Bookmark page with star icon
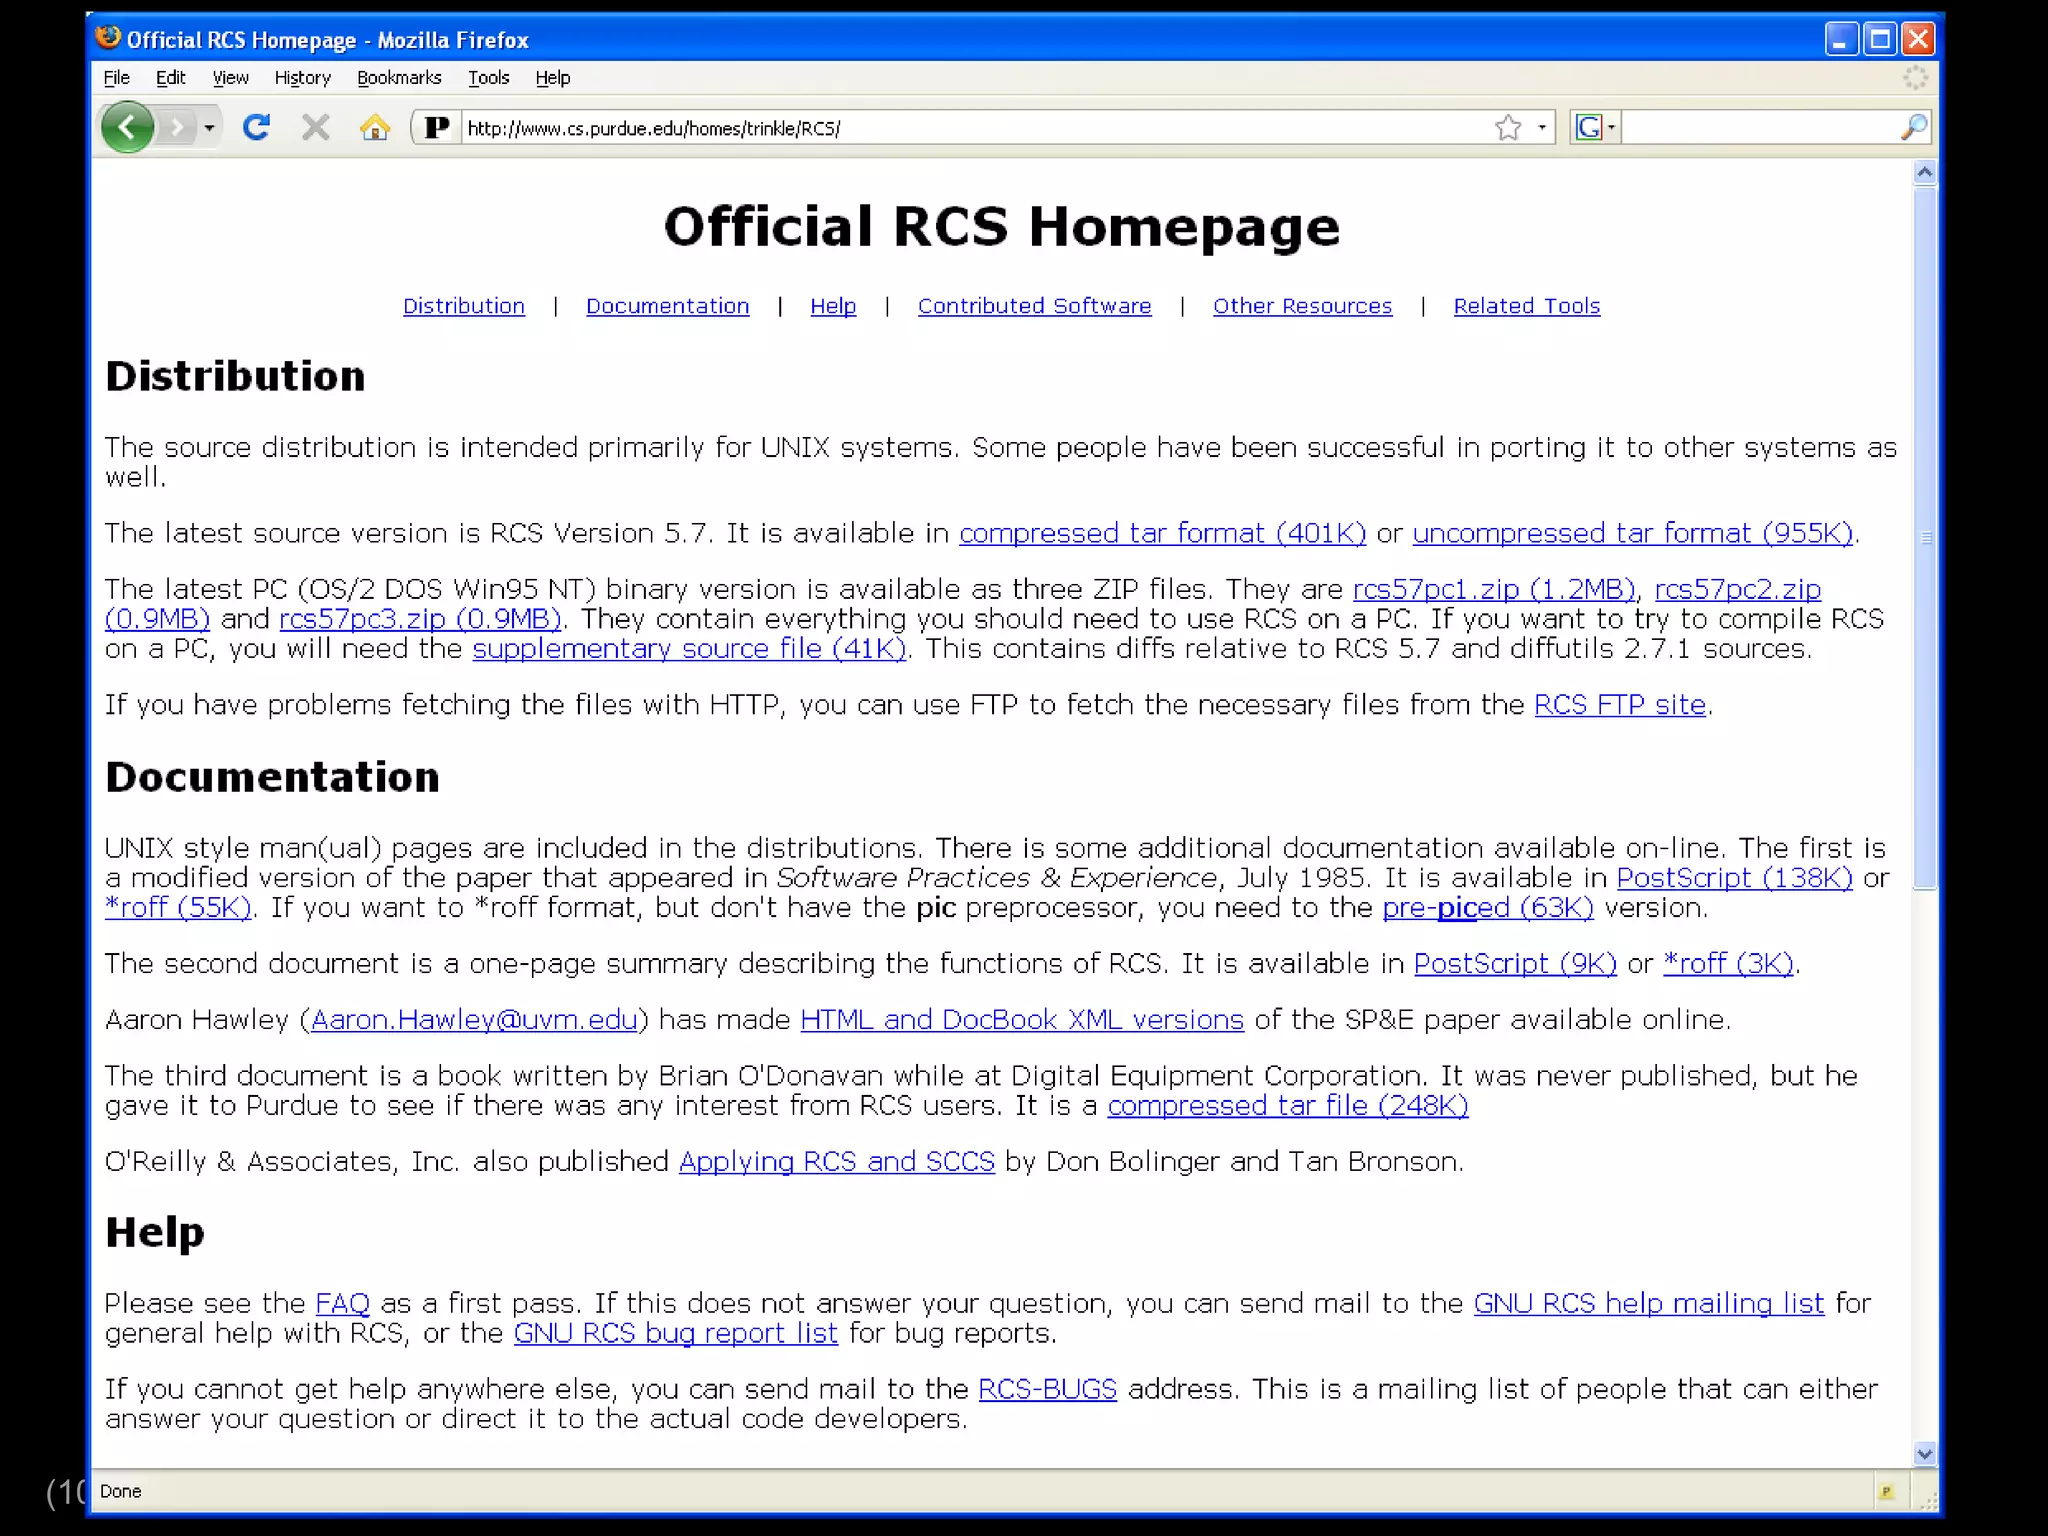 [x=1508, y=127]
